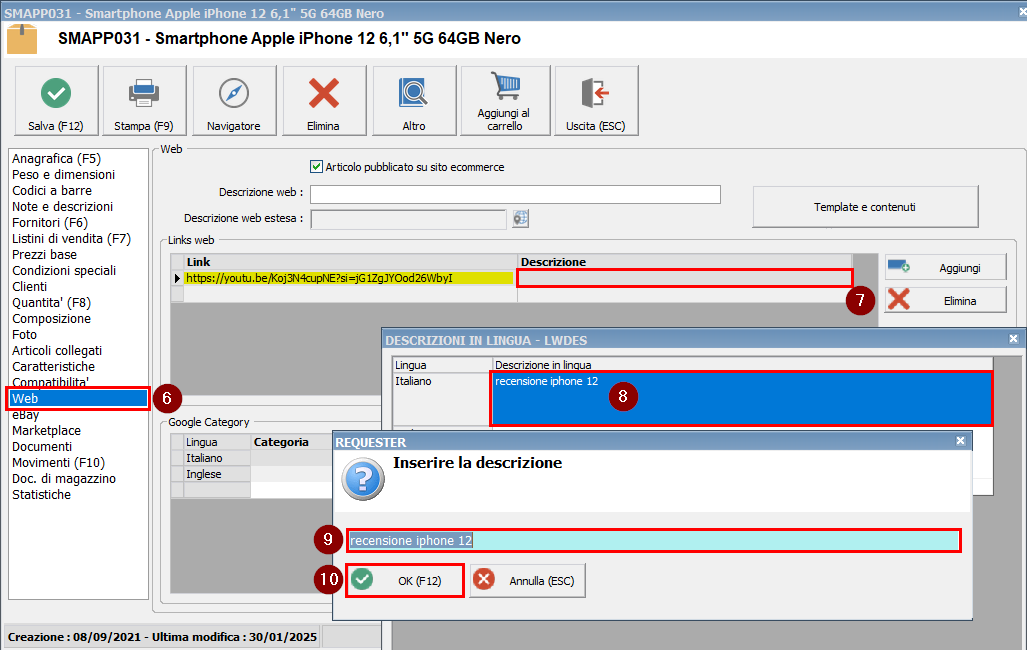This screenshot has height=650, width=1027.
Task: Click Categoria column header in Google Category
Action: tap(291, 442)
